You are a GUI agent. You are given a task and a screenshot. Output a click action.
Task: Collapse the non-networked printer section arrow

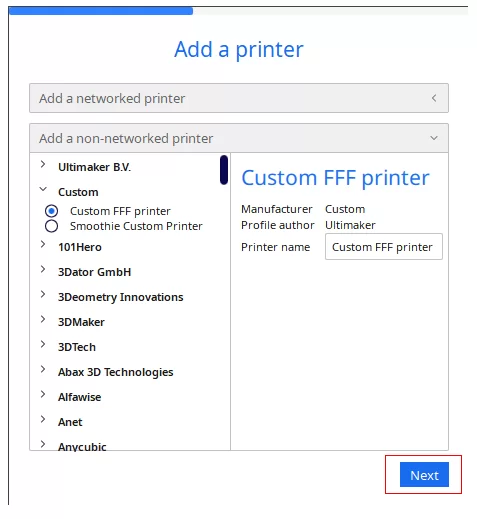click(x=434, y=138)
